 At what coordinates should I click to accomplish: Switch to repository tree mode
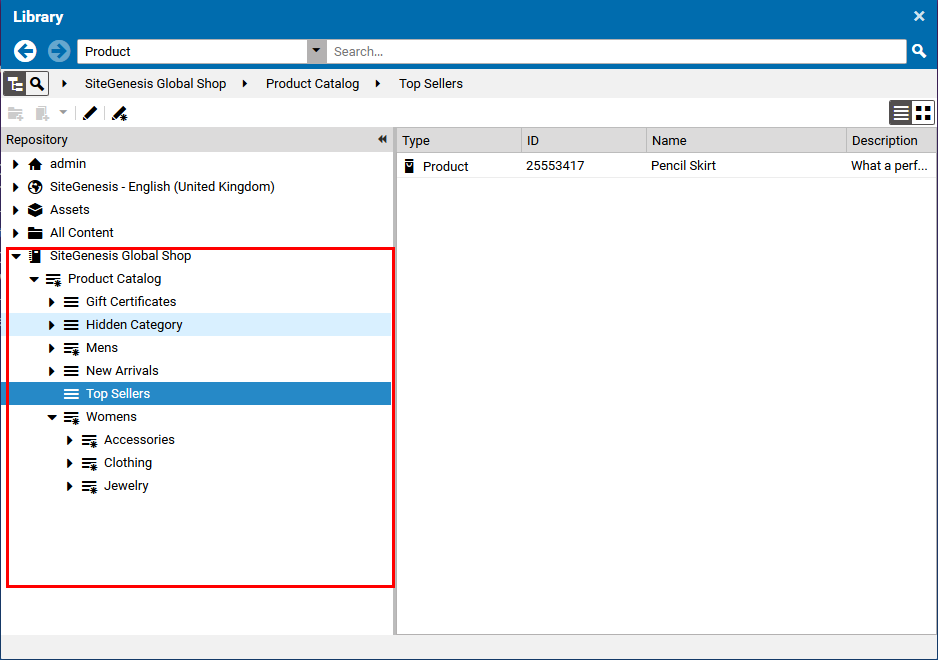click(14, 84)
